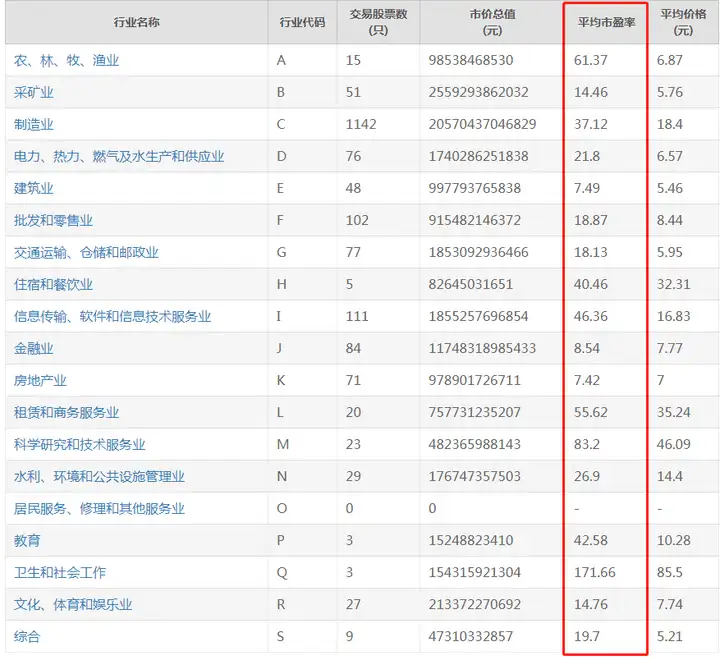Click the 市价总值 column header
Viewport: 720px width, 660px height.
492,22
